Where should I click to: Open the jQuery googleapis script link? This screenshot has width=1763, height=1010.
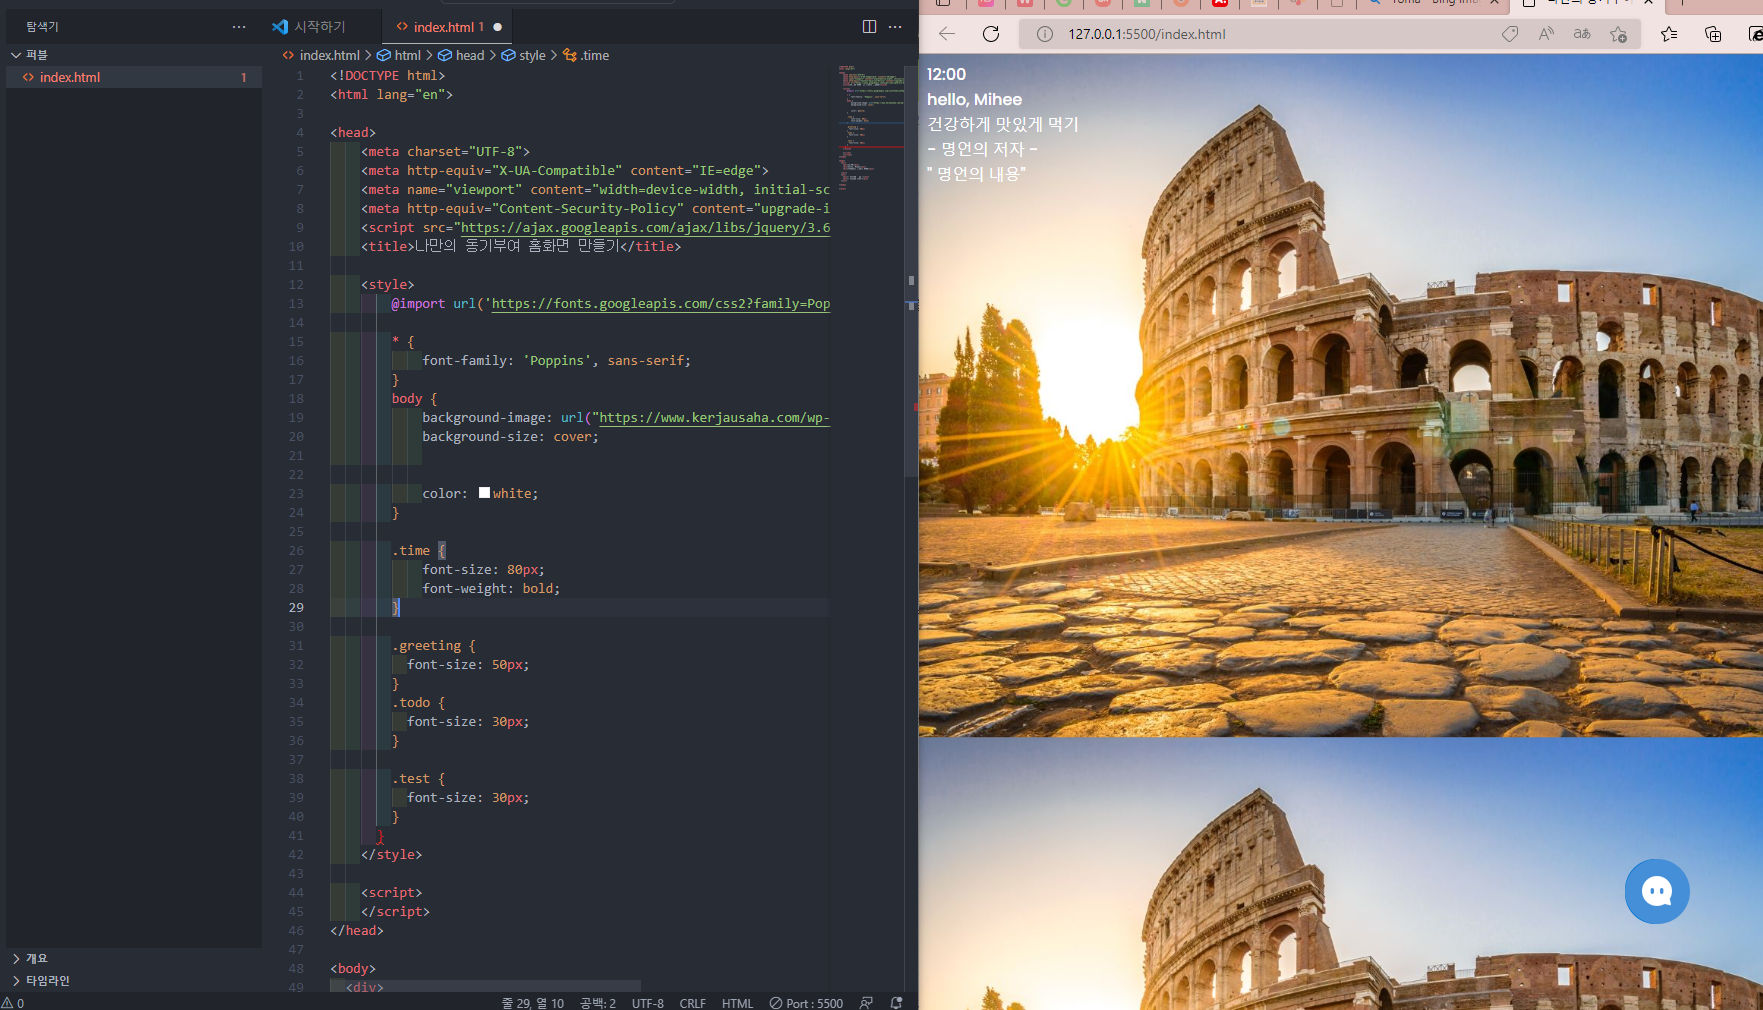click(645, 228)
